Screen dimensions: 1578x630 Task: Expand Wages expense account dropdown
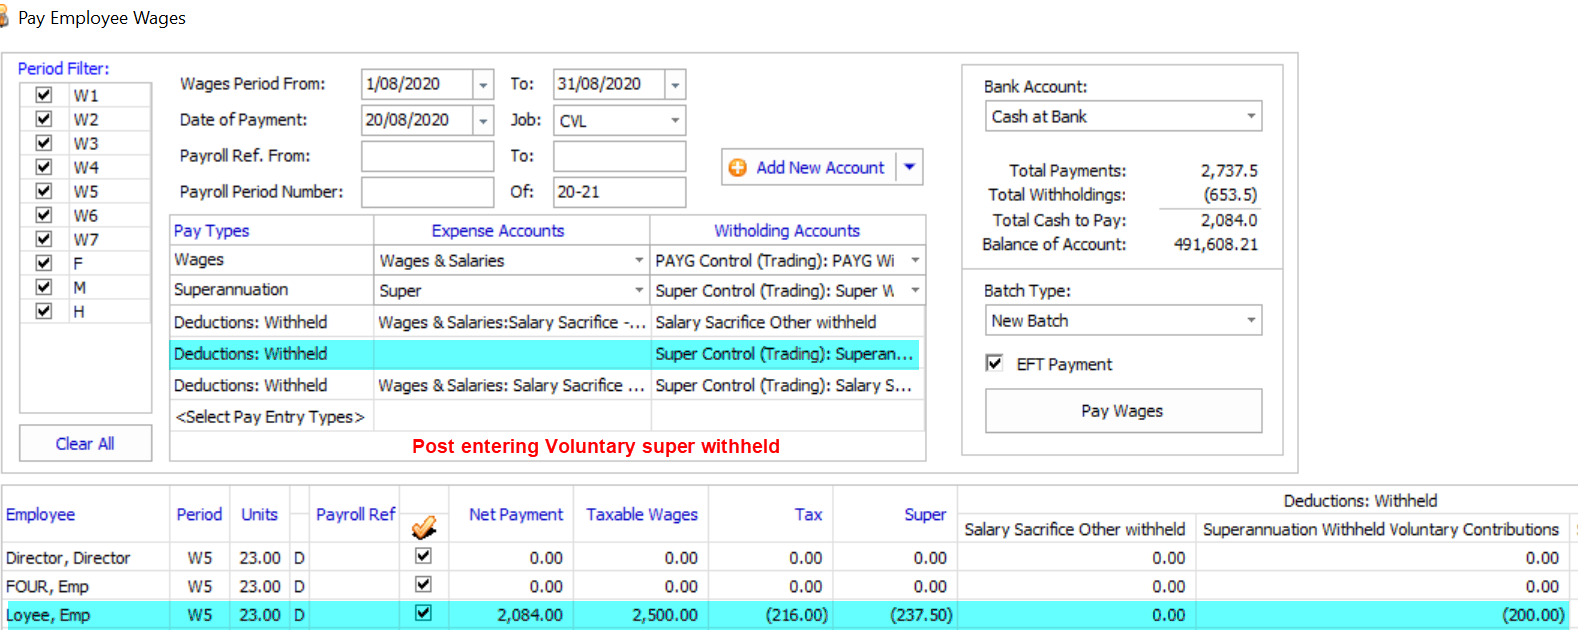[638, 261]
